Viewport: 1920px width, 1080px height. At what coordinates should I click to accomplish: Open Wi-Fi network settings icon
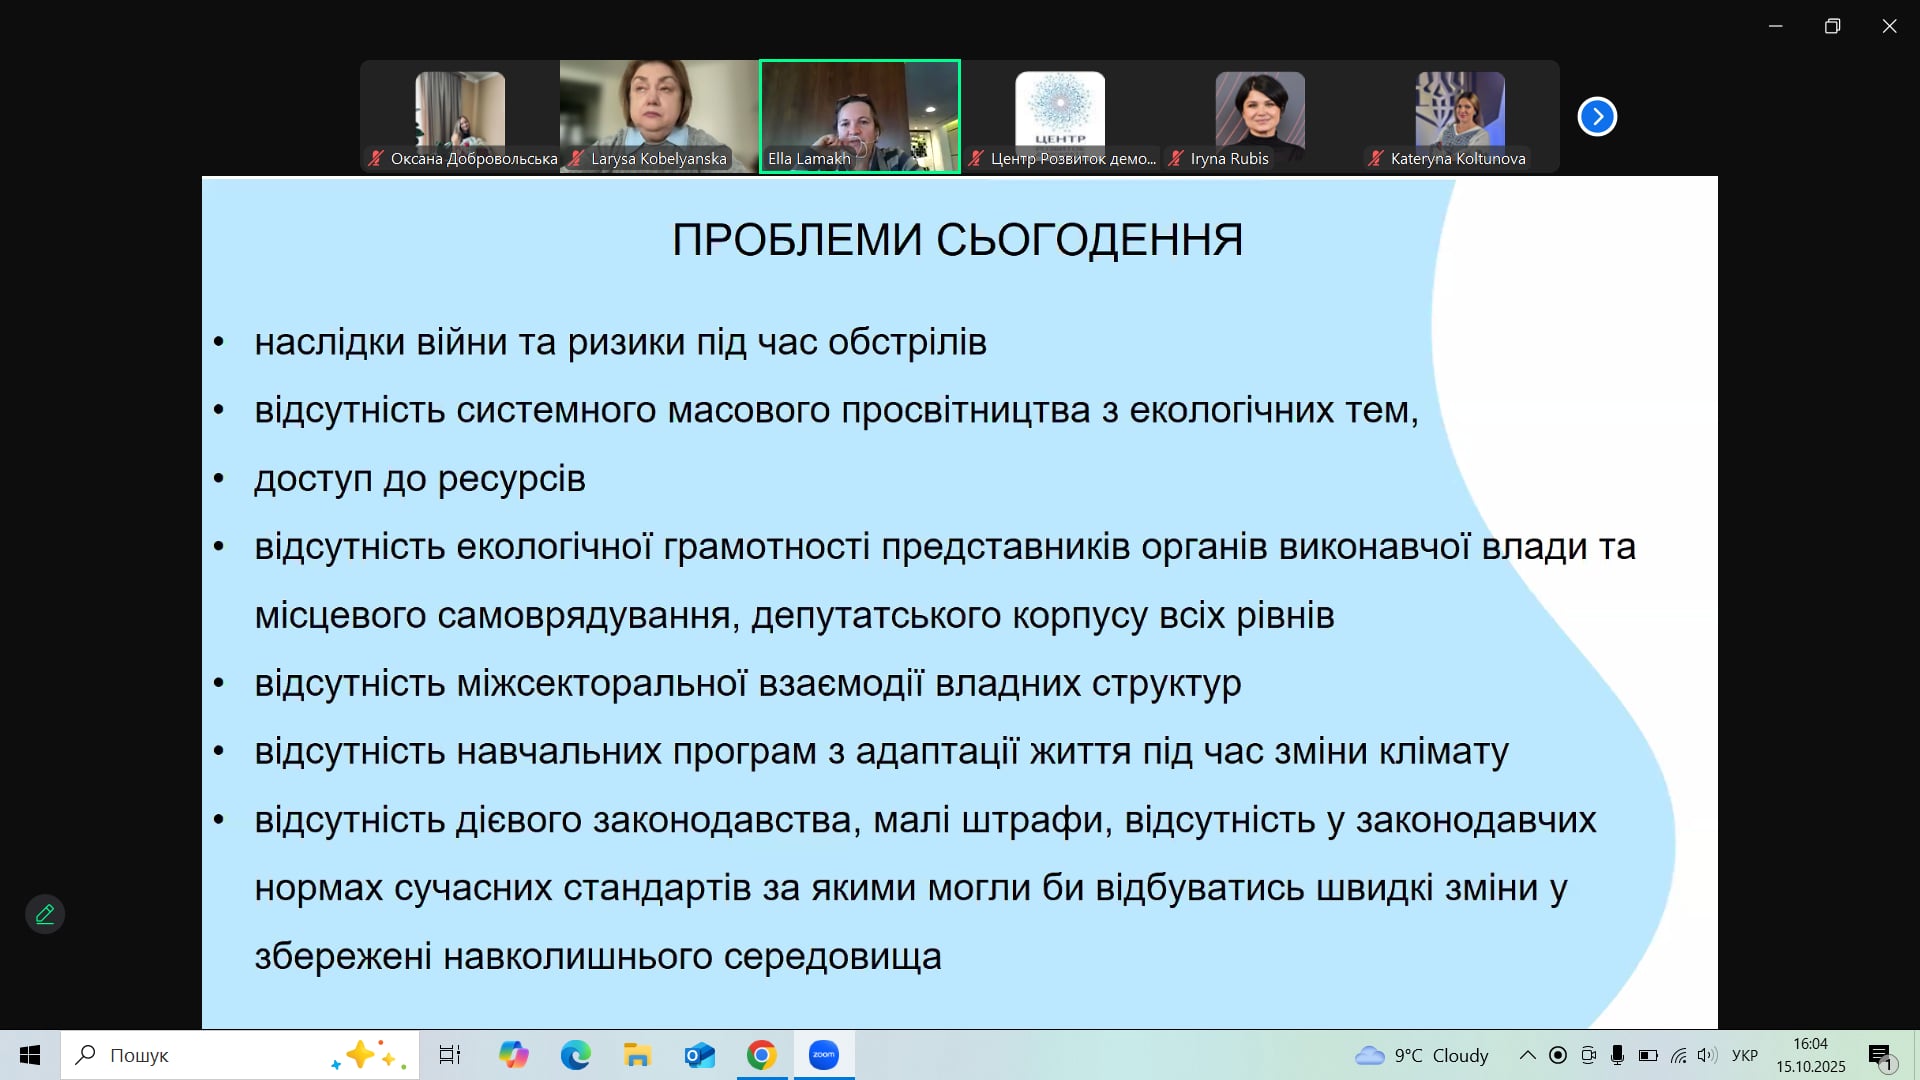pyautogui.click(x=1678, y=1055)
